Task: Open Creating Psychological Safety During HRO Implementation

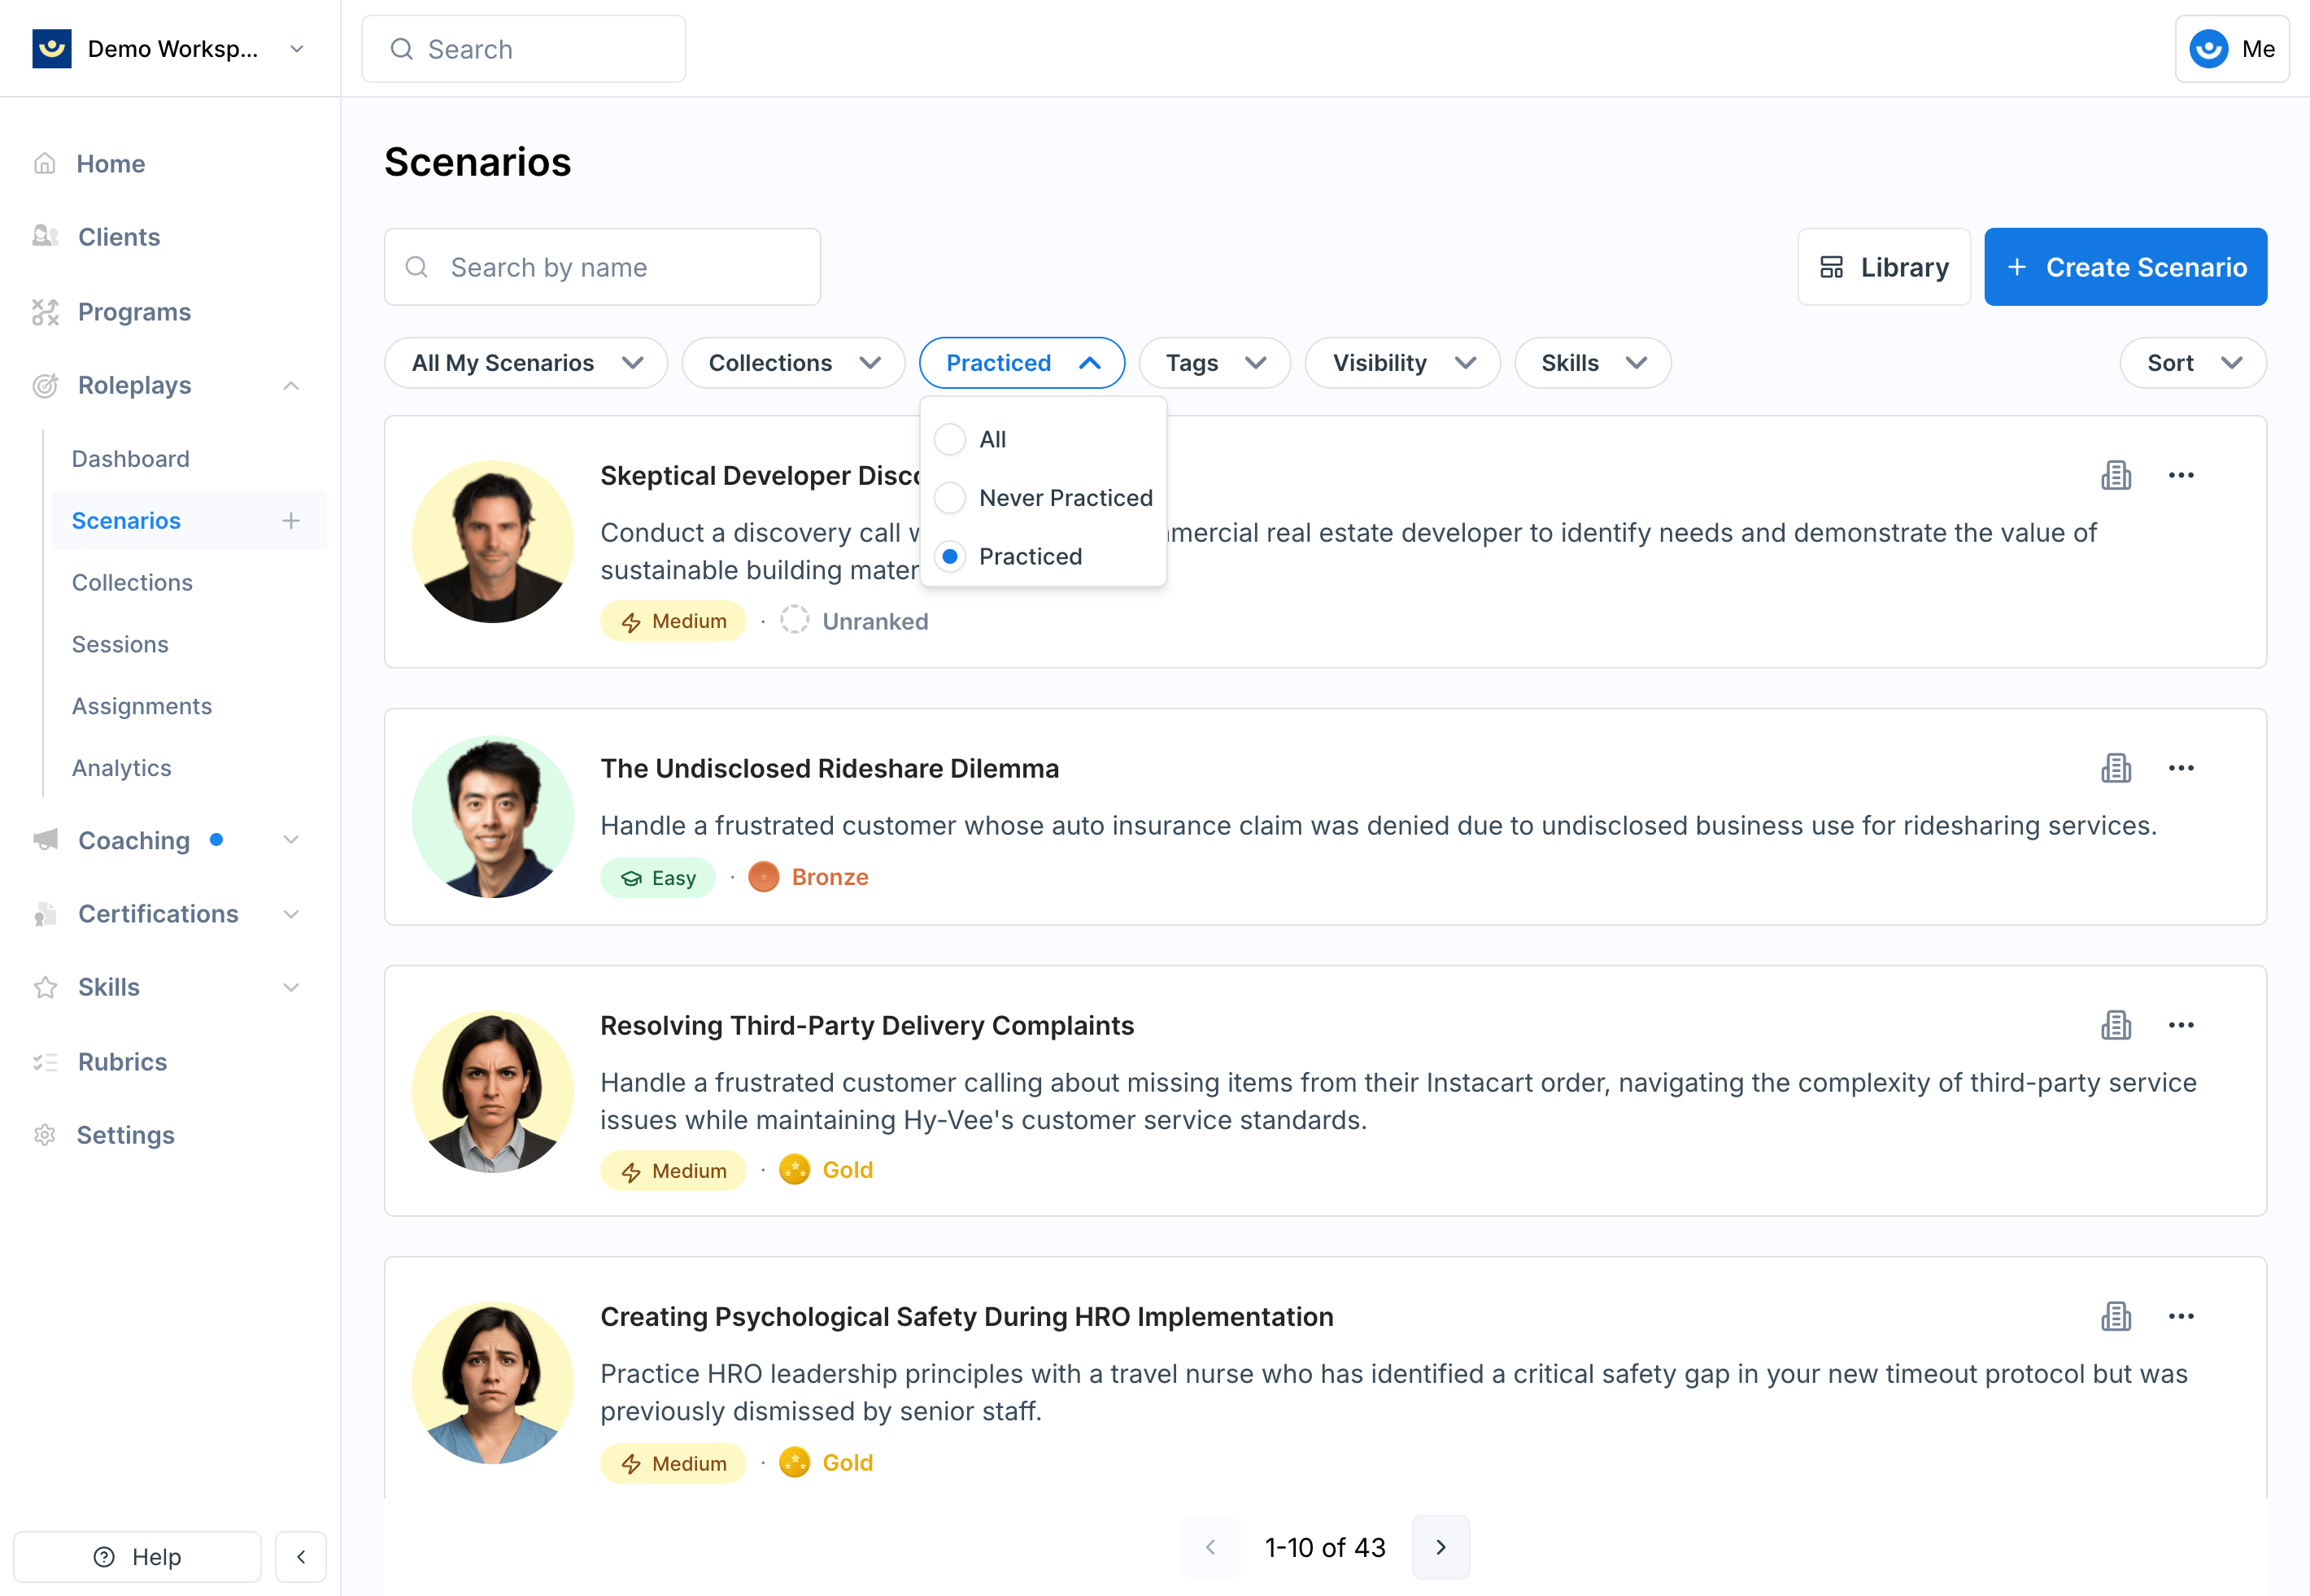Action: (967, 1317)
